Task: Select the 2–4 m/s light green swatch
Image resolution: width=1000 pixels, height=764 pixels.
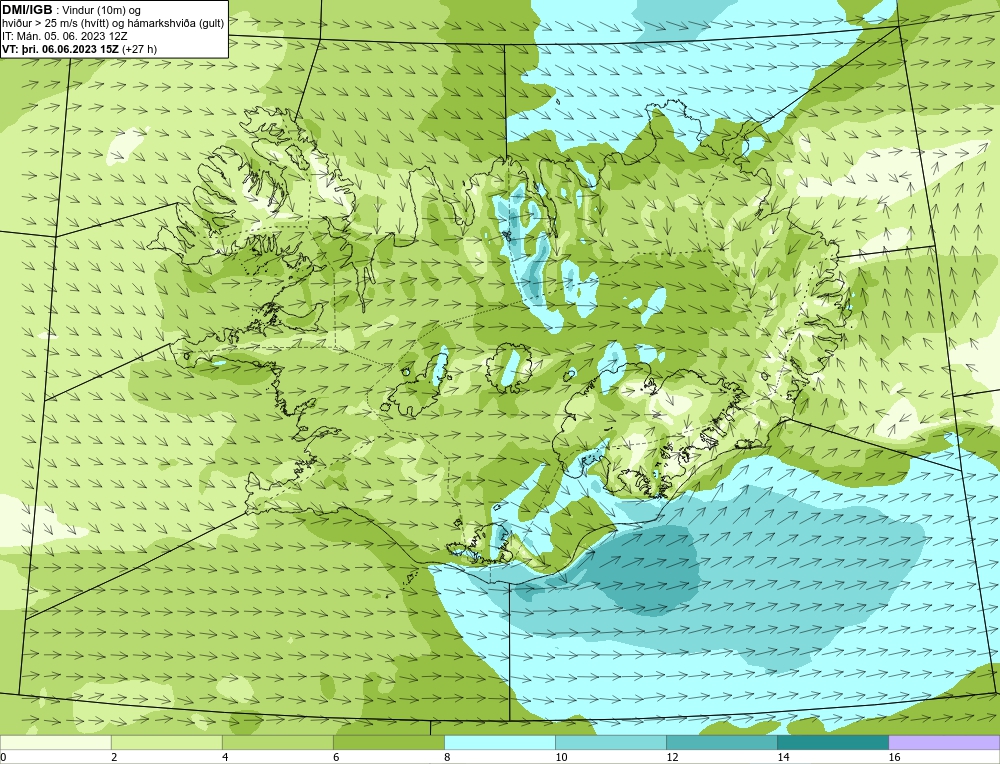Action: 166,742
